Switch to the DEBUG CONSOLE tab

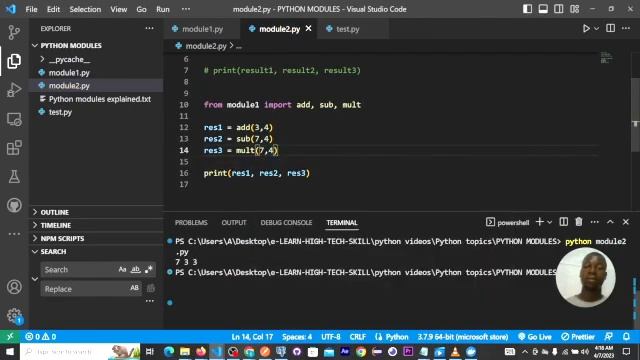coord(286,222)
